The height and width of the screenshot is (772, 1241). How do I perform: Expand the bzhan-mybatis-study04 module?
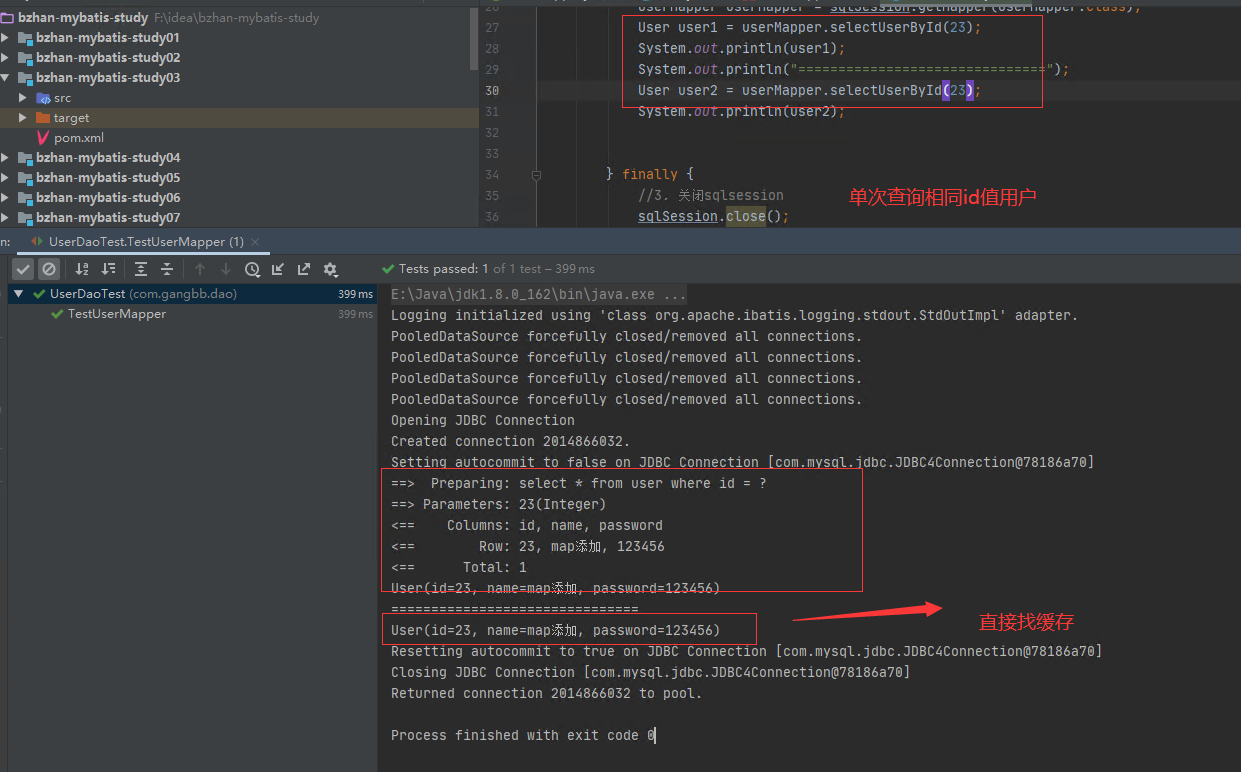pos(6,158)
